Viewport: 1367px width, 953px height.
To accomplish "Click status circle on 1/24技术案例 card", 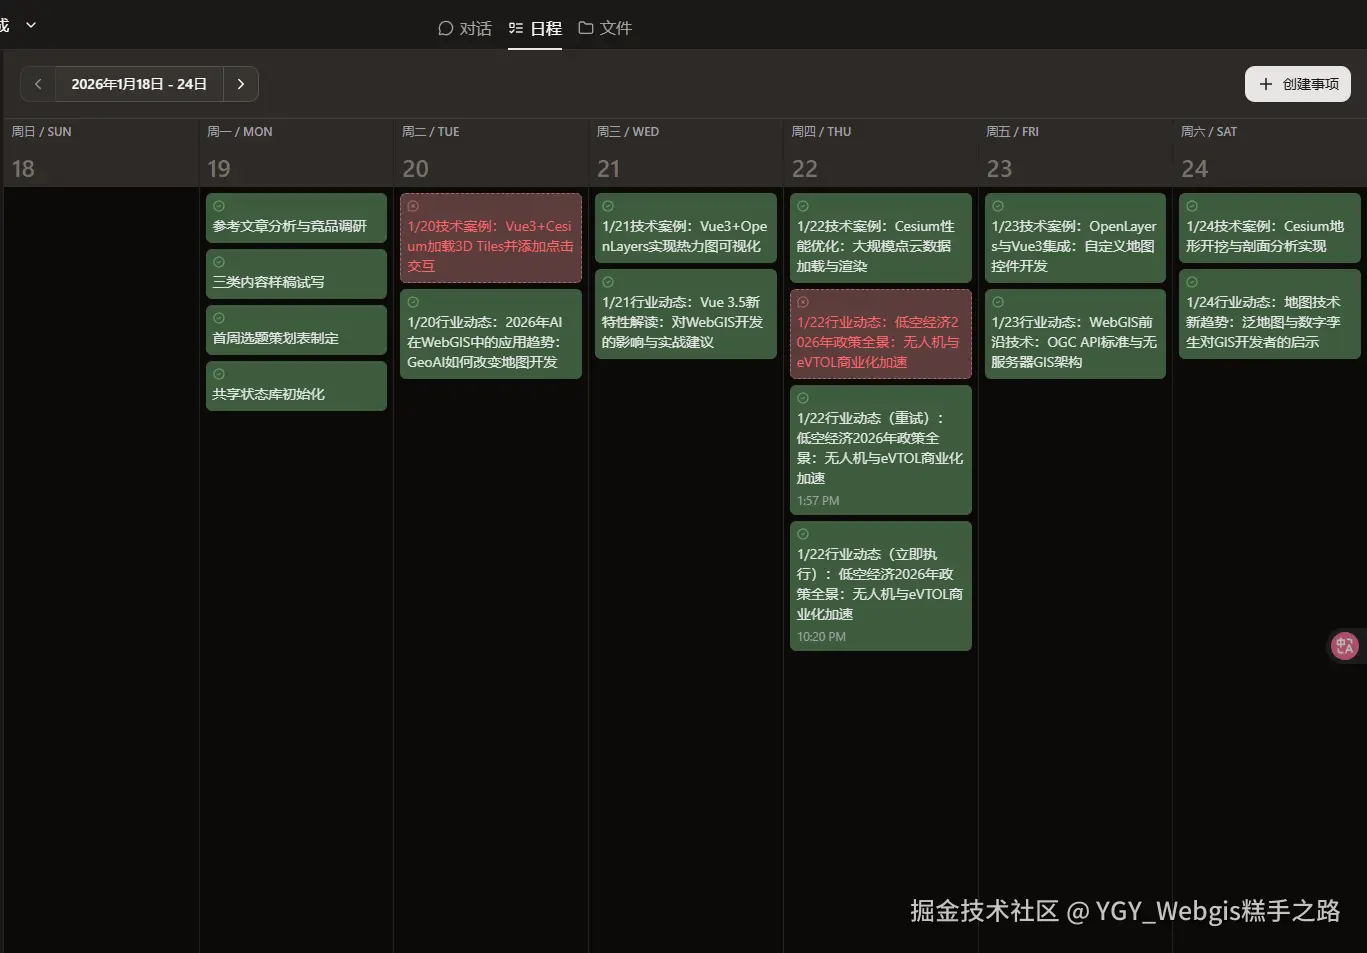I will click(x=1192, y=206).
